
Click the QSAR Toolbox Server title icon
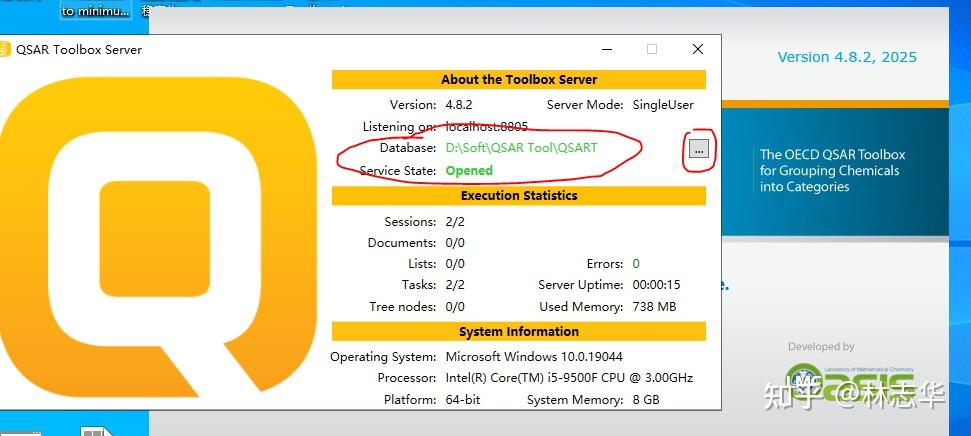click(x=5, y=50)
